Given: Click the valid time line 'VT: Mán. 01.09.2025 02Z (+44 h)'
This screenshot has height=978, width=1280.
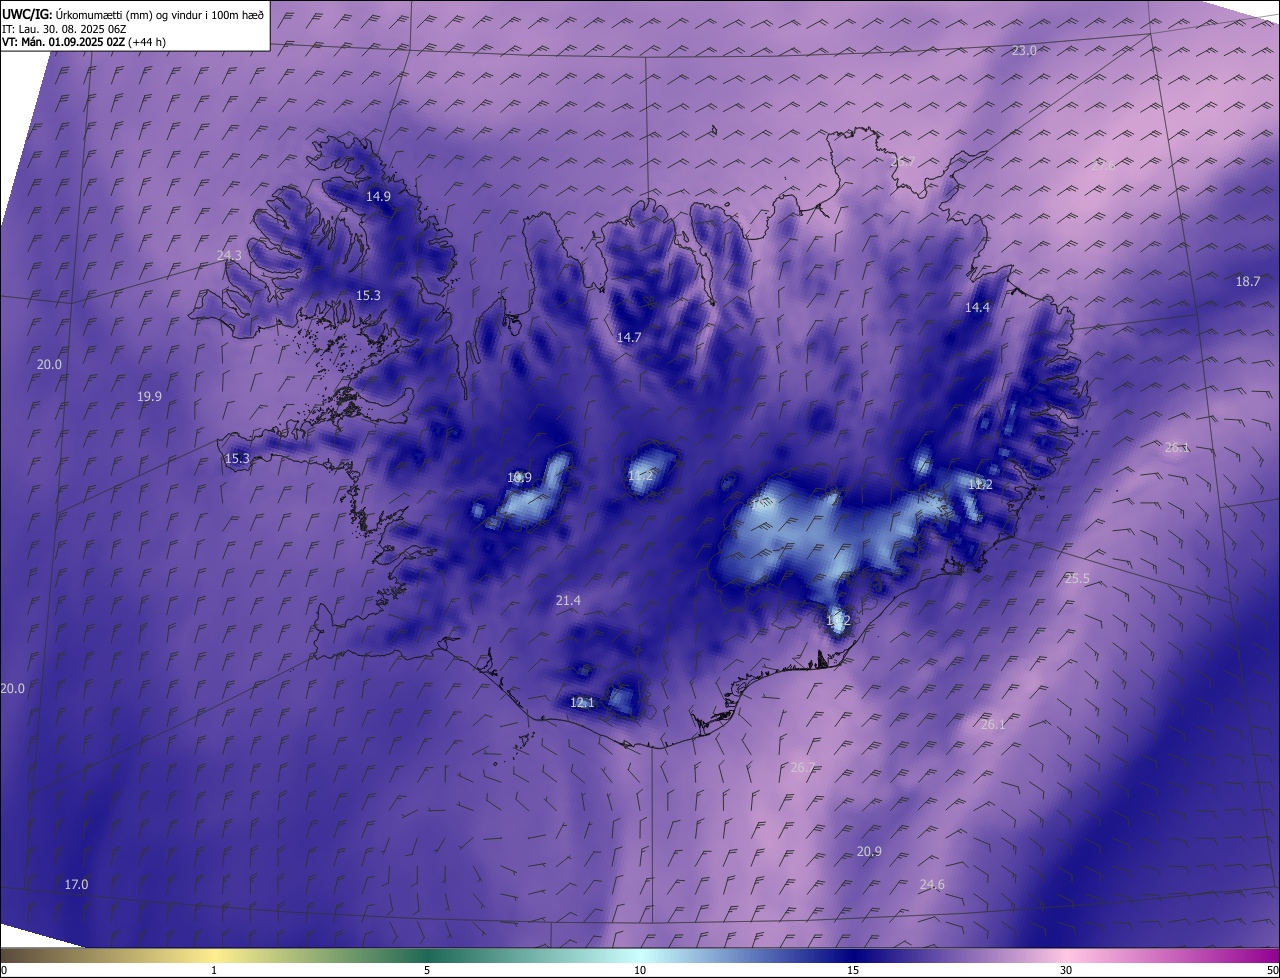Looking at the screenshot, I should (x=84, y=42).
